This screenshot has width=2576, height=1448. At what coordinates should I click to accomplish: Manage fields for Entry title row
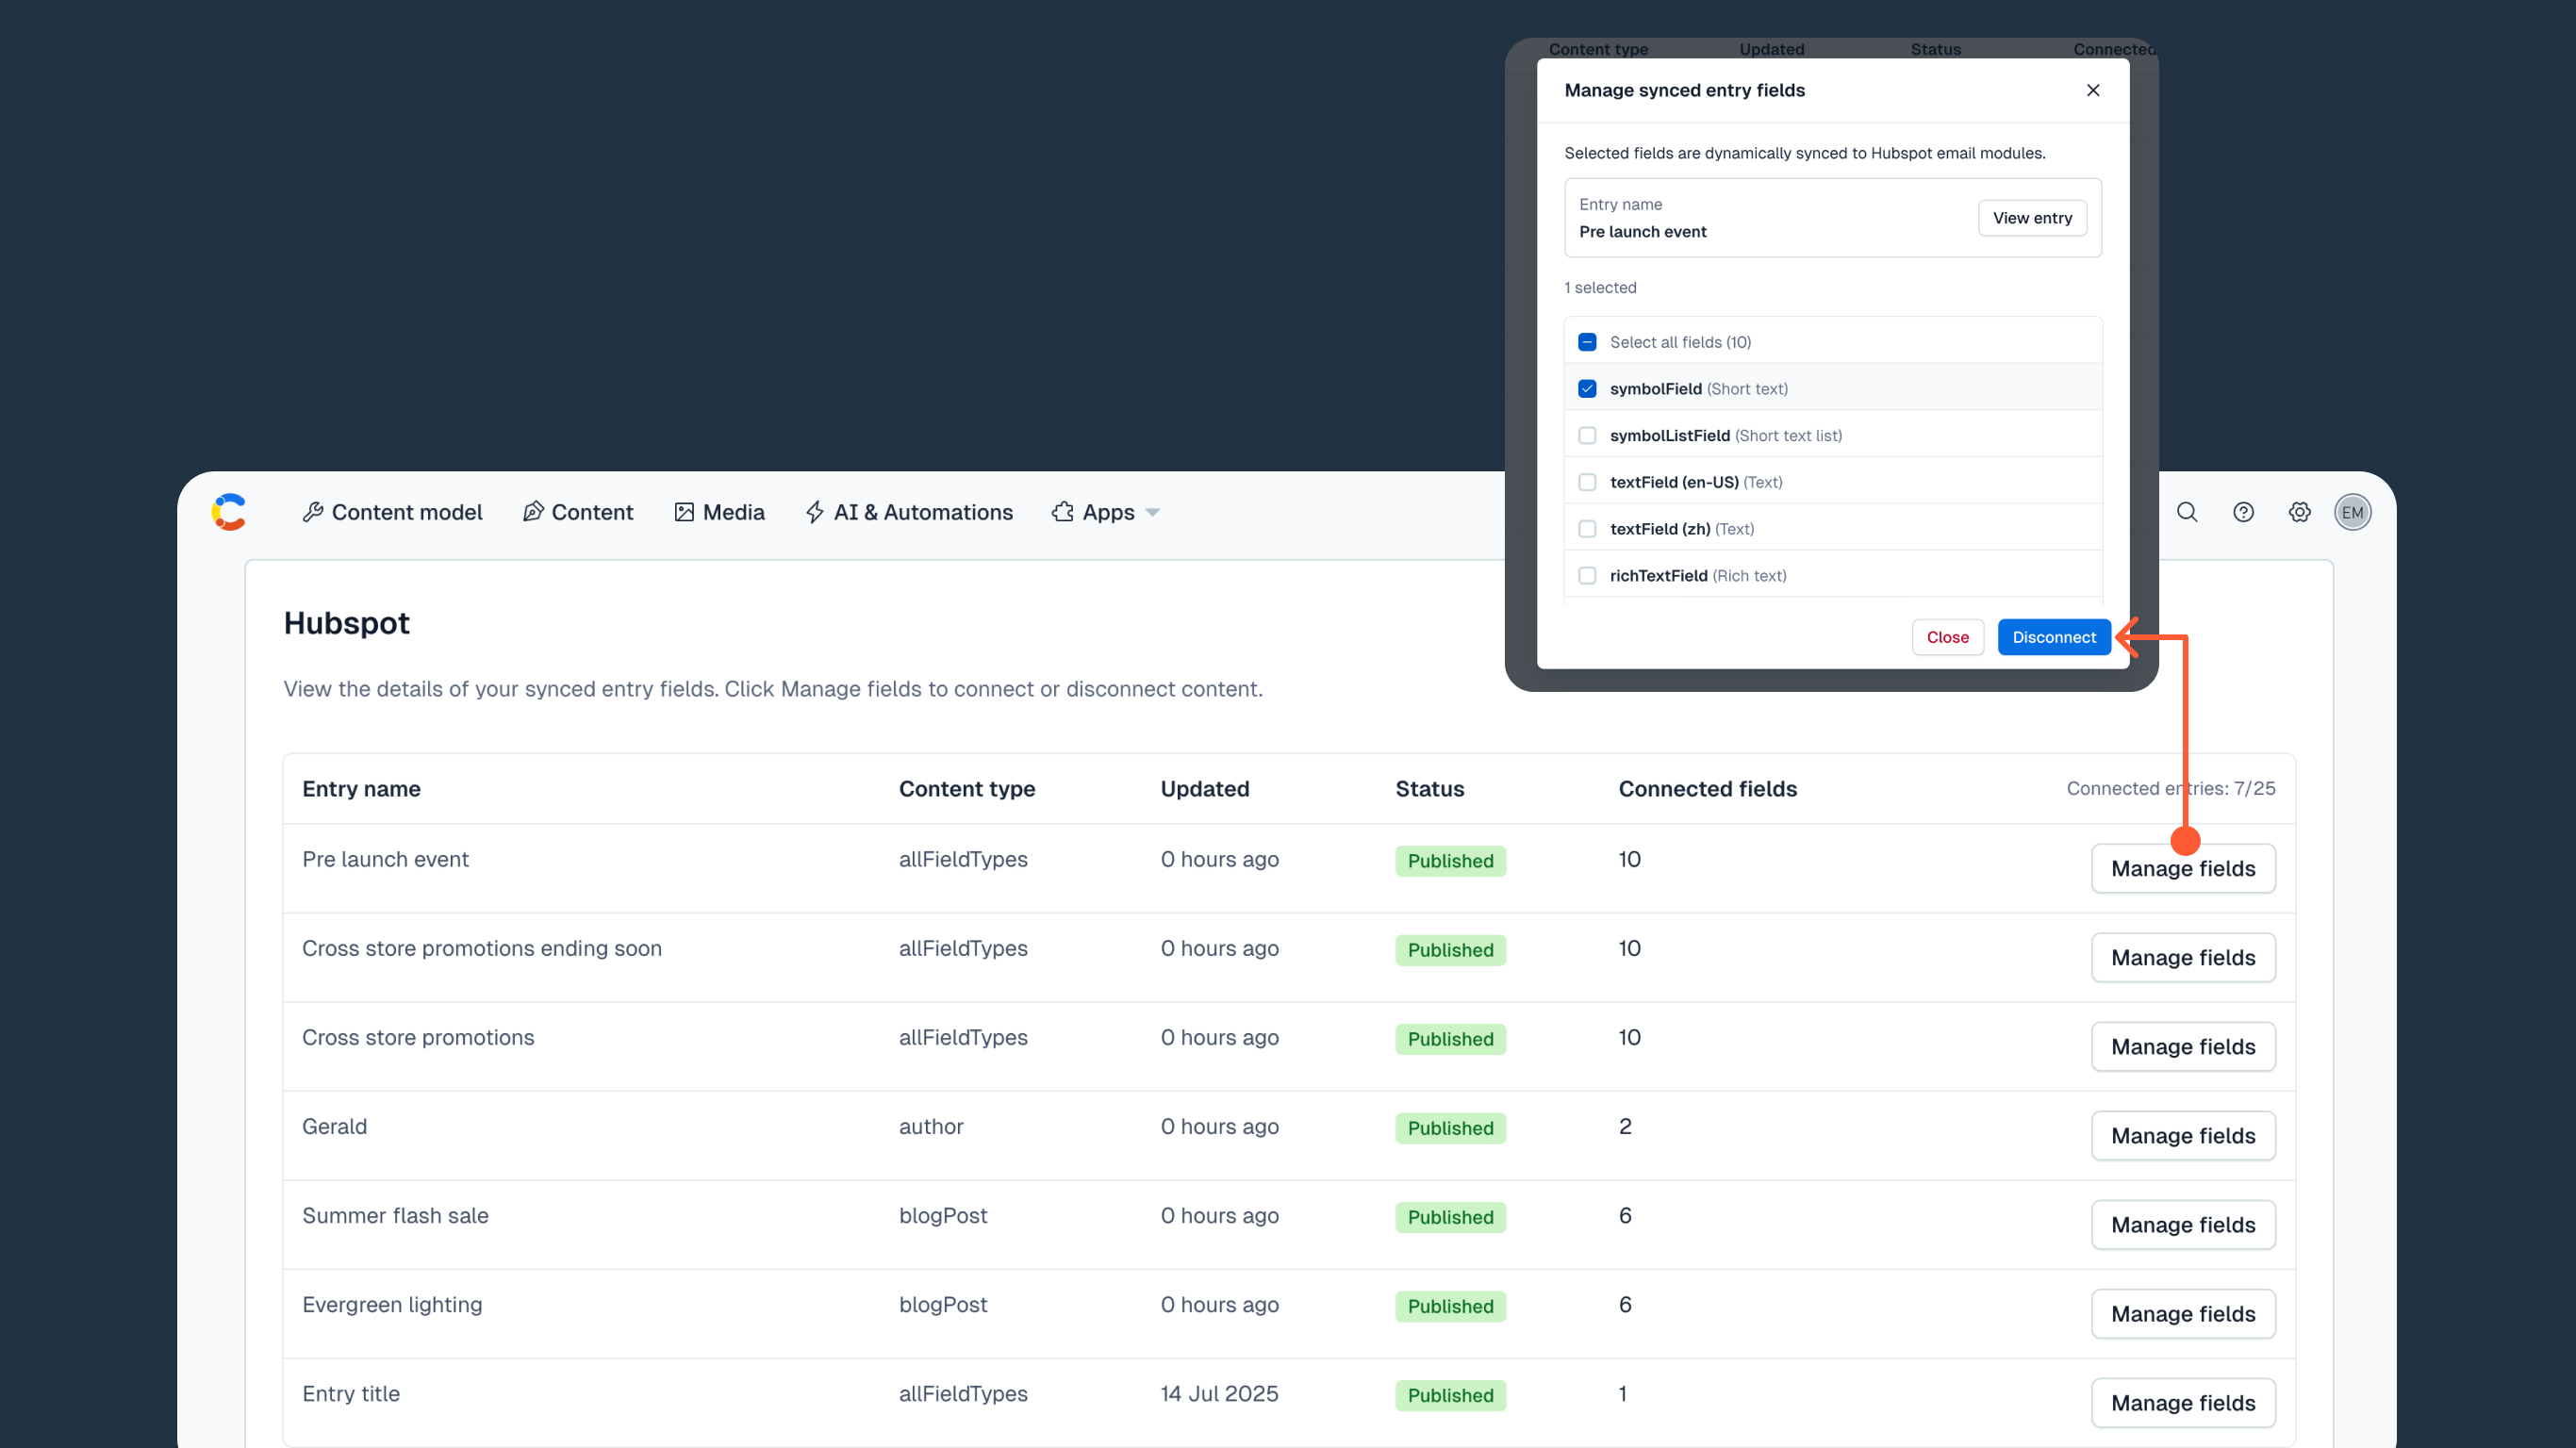coord(2183,1402)
